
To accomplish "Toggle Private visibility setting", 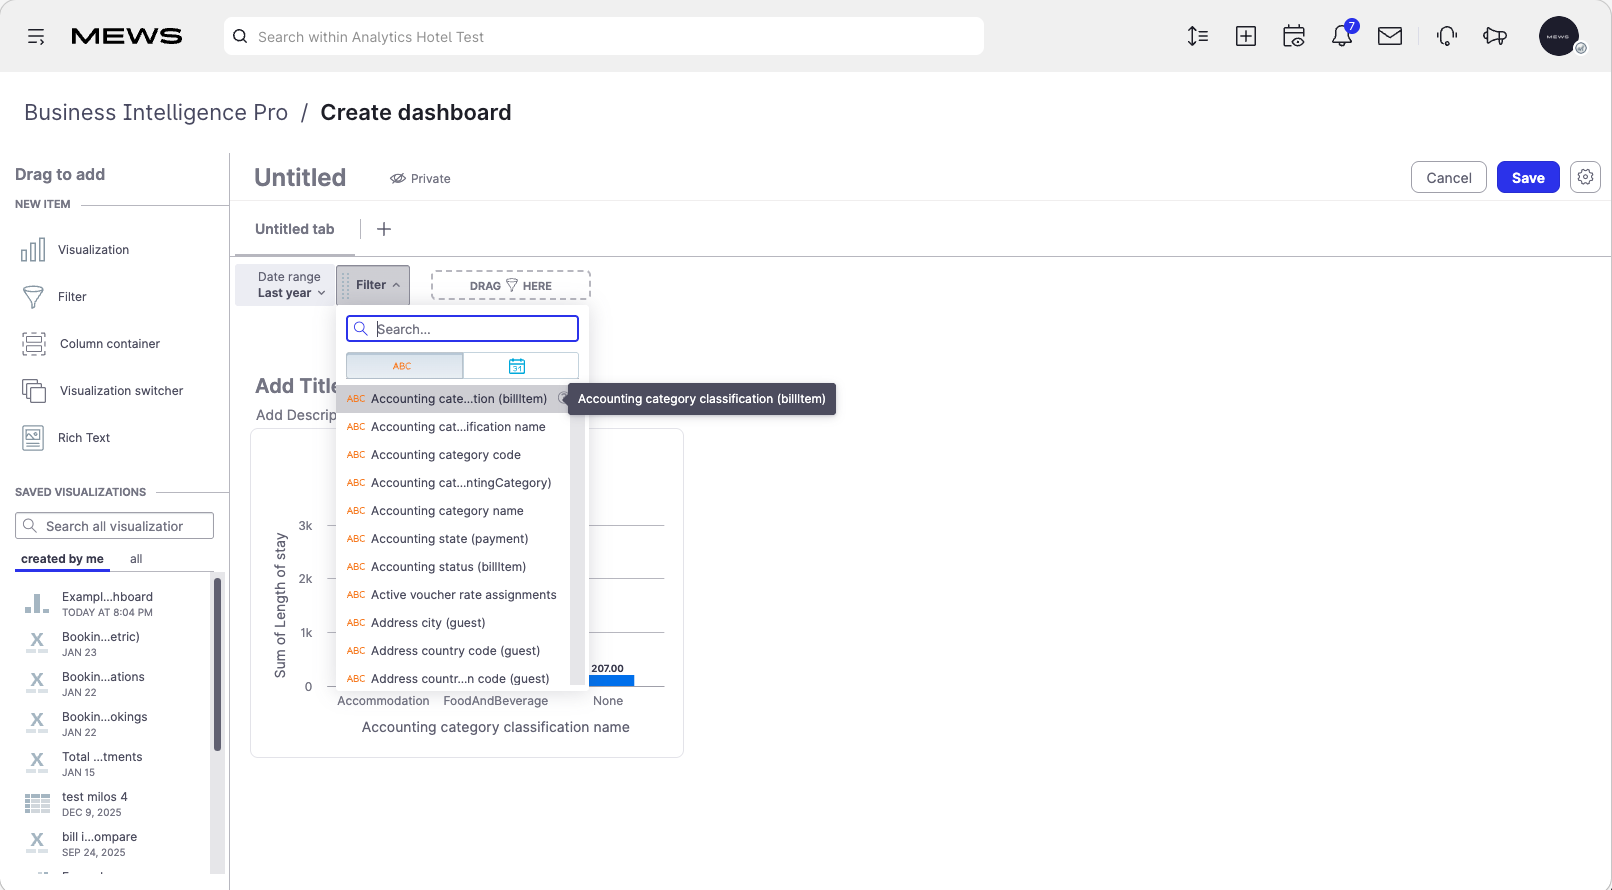I will pyautogui.click(x=421, y=178).
